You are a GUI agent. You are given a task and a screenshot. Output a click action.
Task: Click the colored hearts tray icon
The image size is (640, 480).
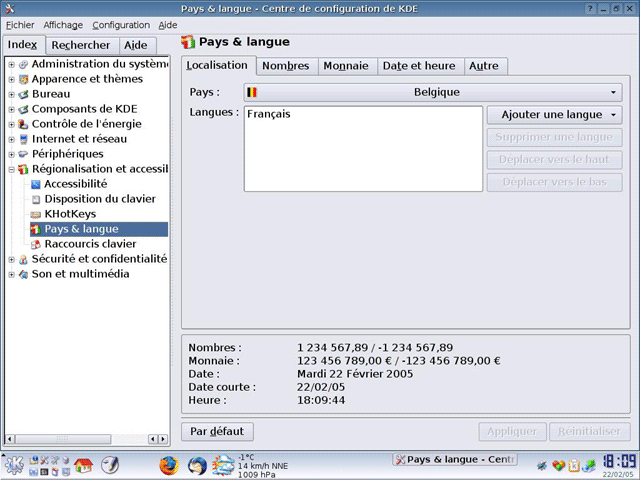click(x=558, y=465)
